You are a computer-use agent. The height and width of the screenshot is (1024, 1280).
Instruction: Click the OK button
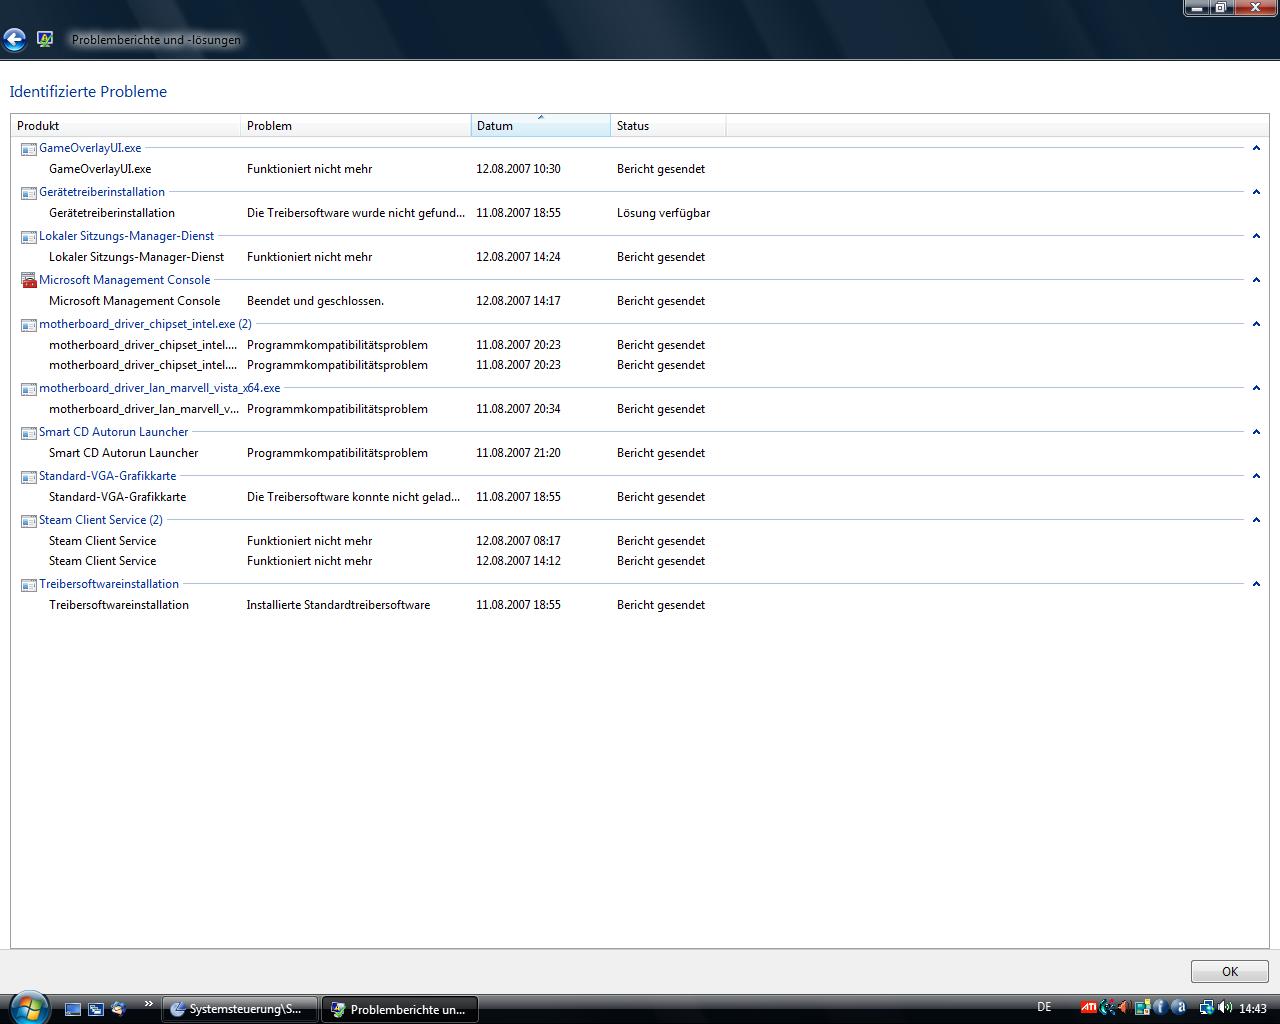[1230, 971]
